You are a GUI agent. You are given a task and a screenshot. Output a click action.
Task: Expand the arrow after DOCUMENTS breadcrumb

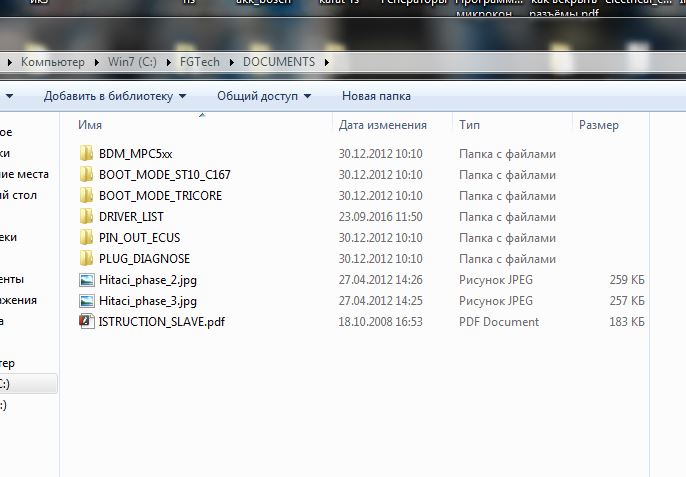326,63
